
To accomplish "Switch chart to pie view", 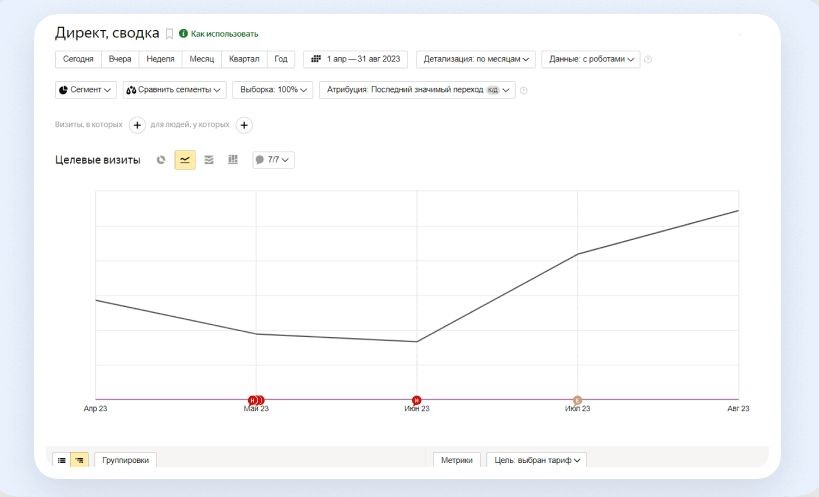I will [161, 160].
